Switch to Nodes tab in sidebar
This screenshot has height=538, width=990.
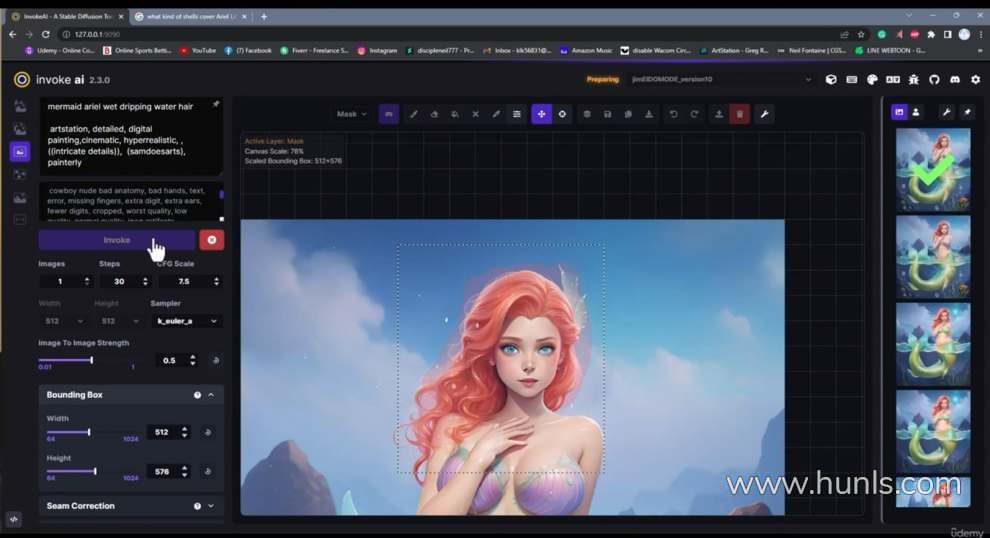click(20, 174)
